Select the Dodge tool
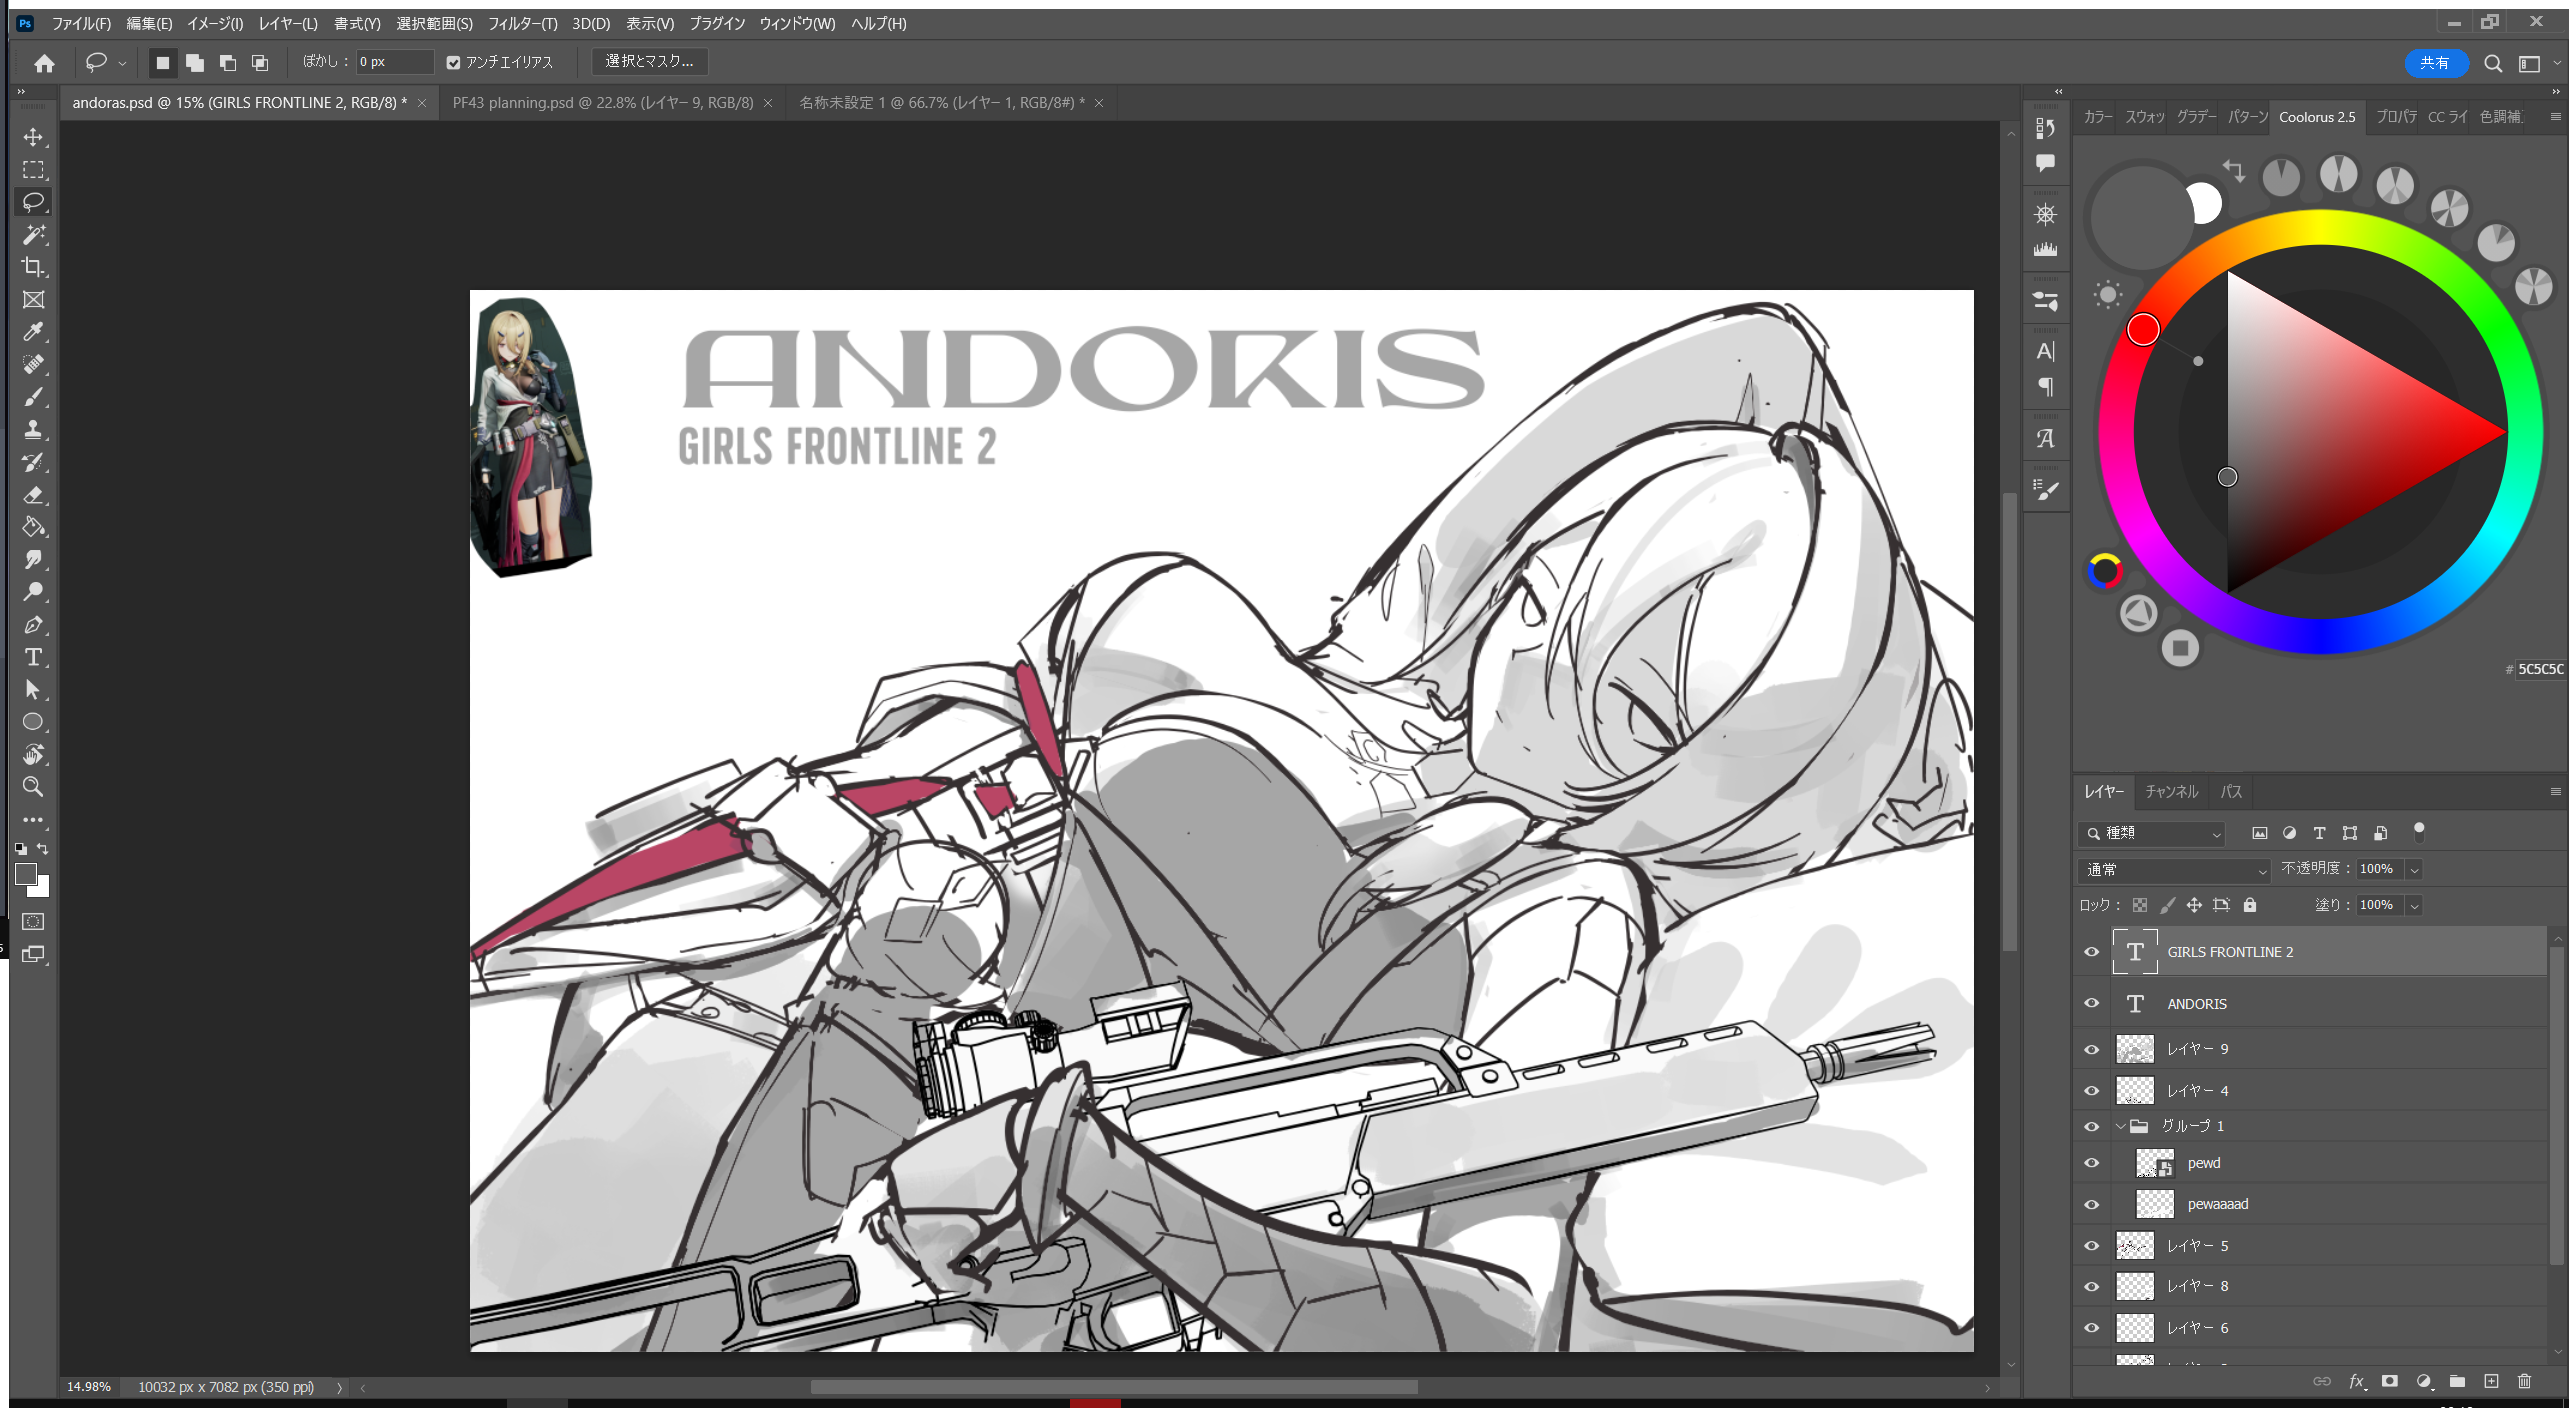Screen dimensions: 2569x1408 click(33, 592)
